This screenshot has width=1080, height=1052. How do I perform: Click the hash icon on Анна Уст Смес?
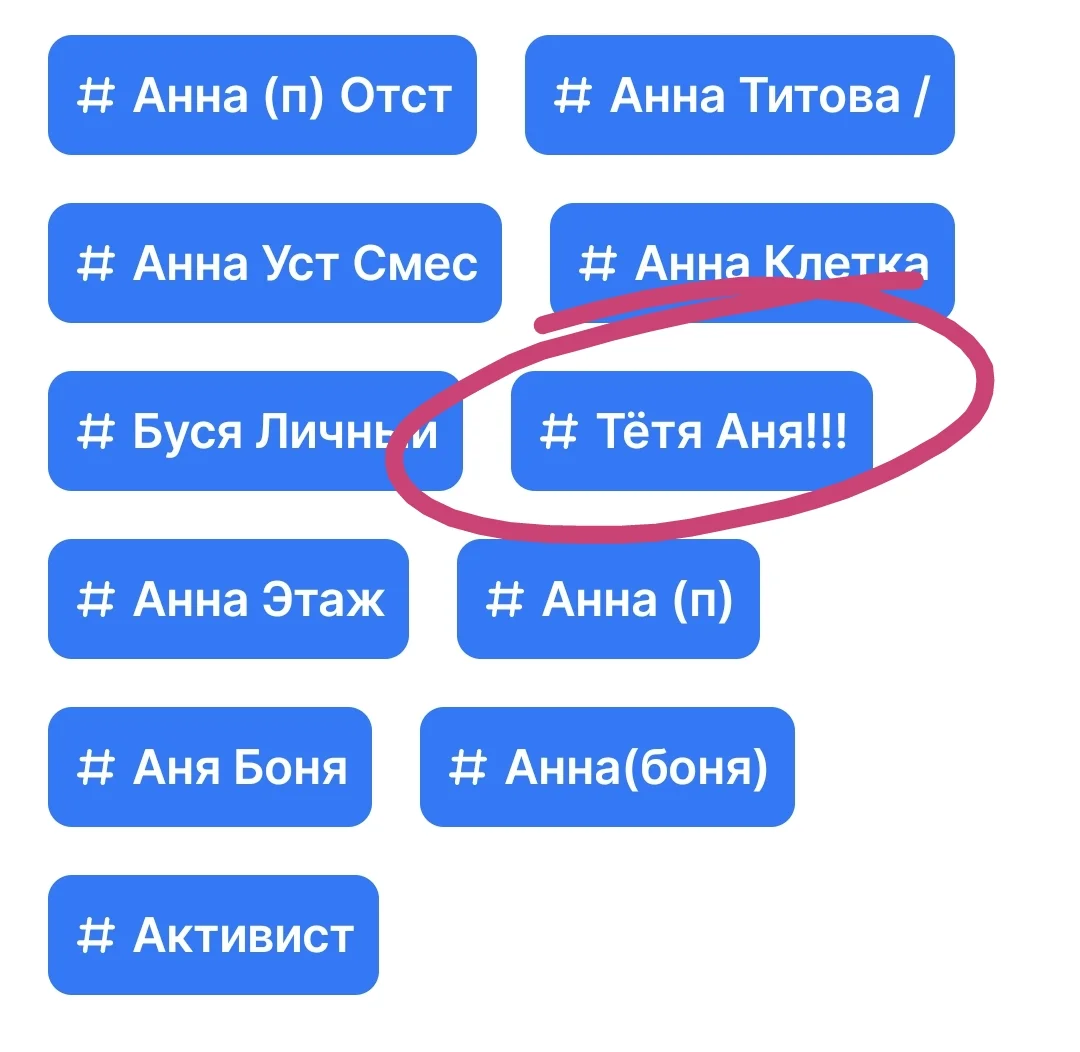[93, 265]
